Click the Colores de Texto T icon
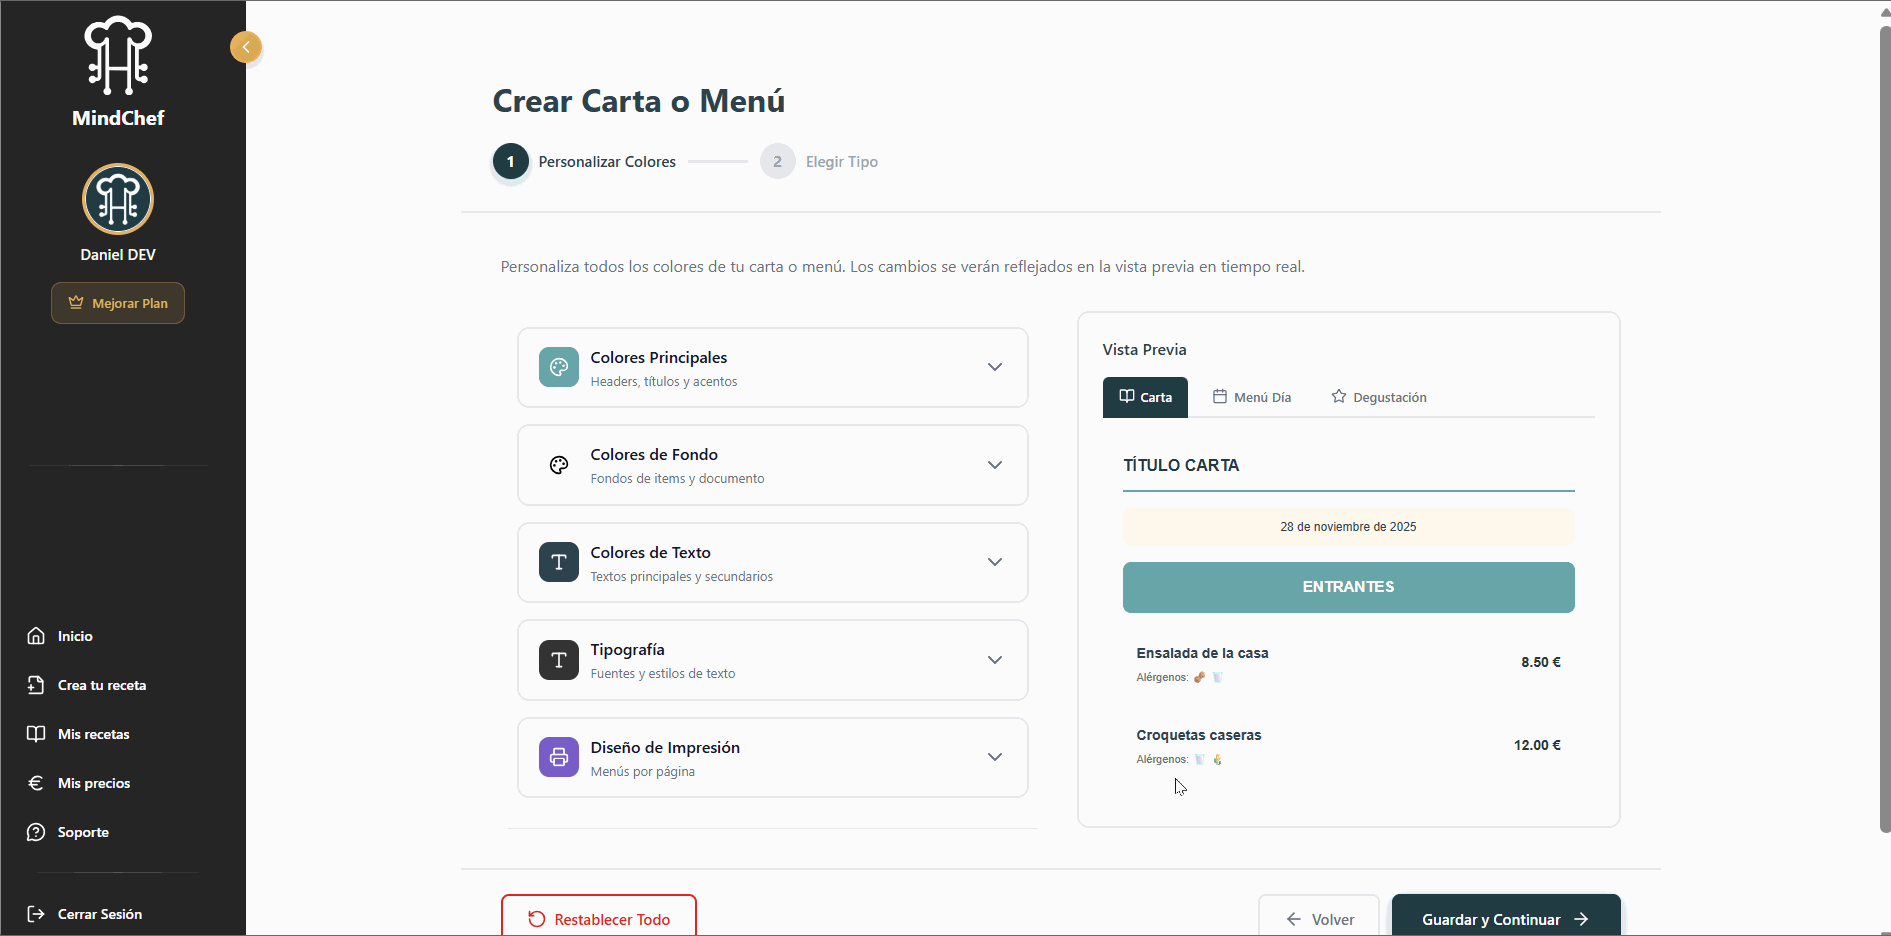The height and width of the screenshot is (936, 1891). click(x=559, y=562)
